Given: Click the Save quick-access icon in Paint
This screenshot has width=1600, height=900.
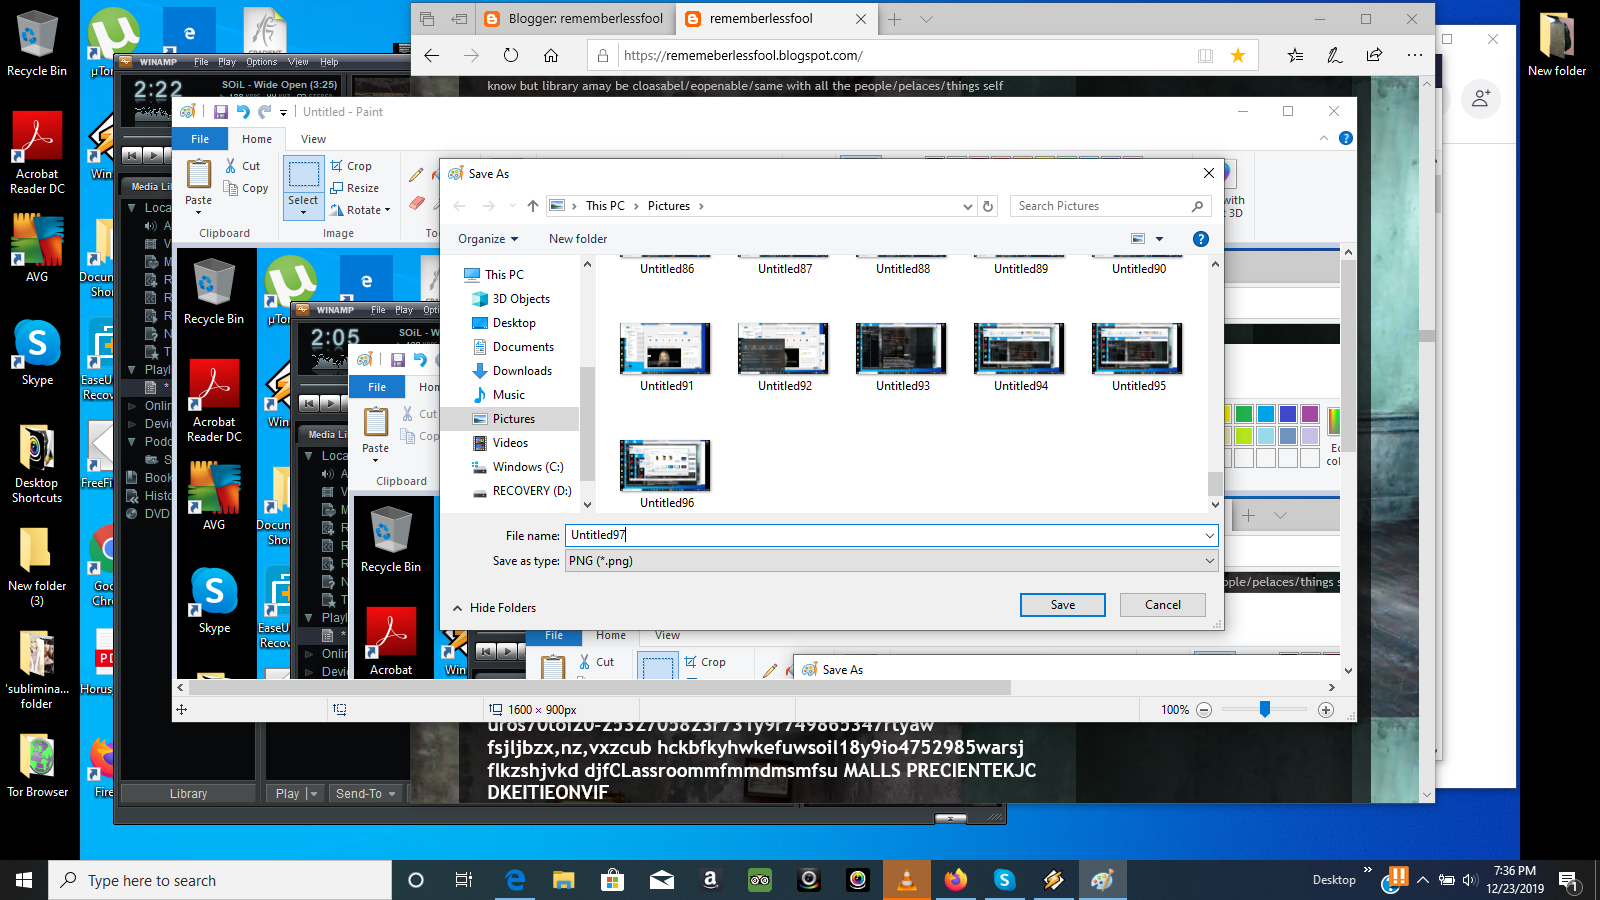Looking at the screenshot, I should pos(221,112).
